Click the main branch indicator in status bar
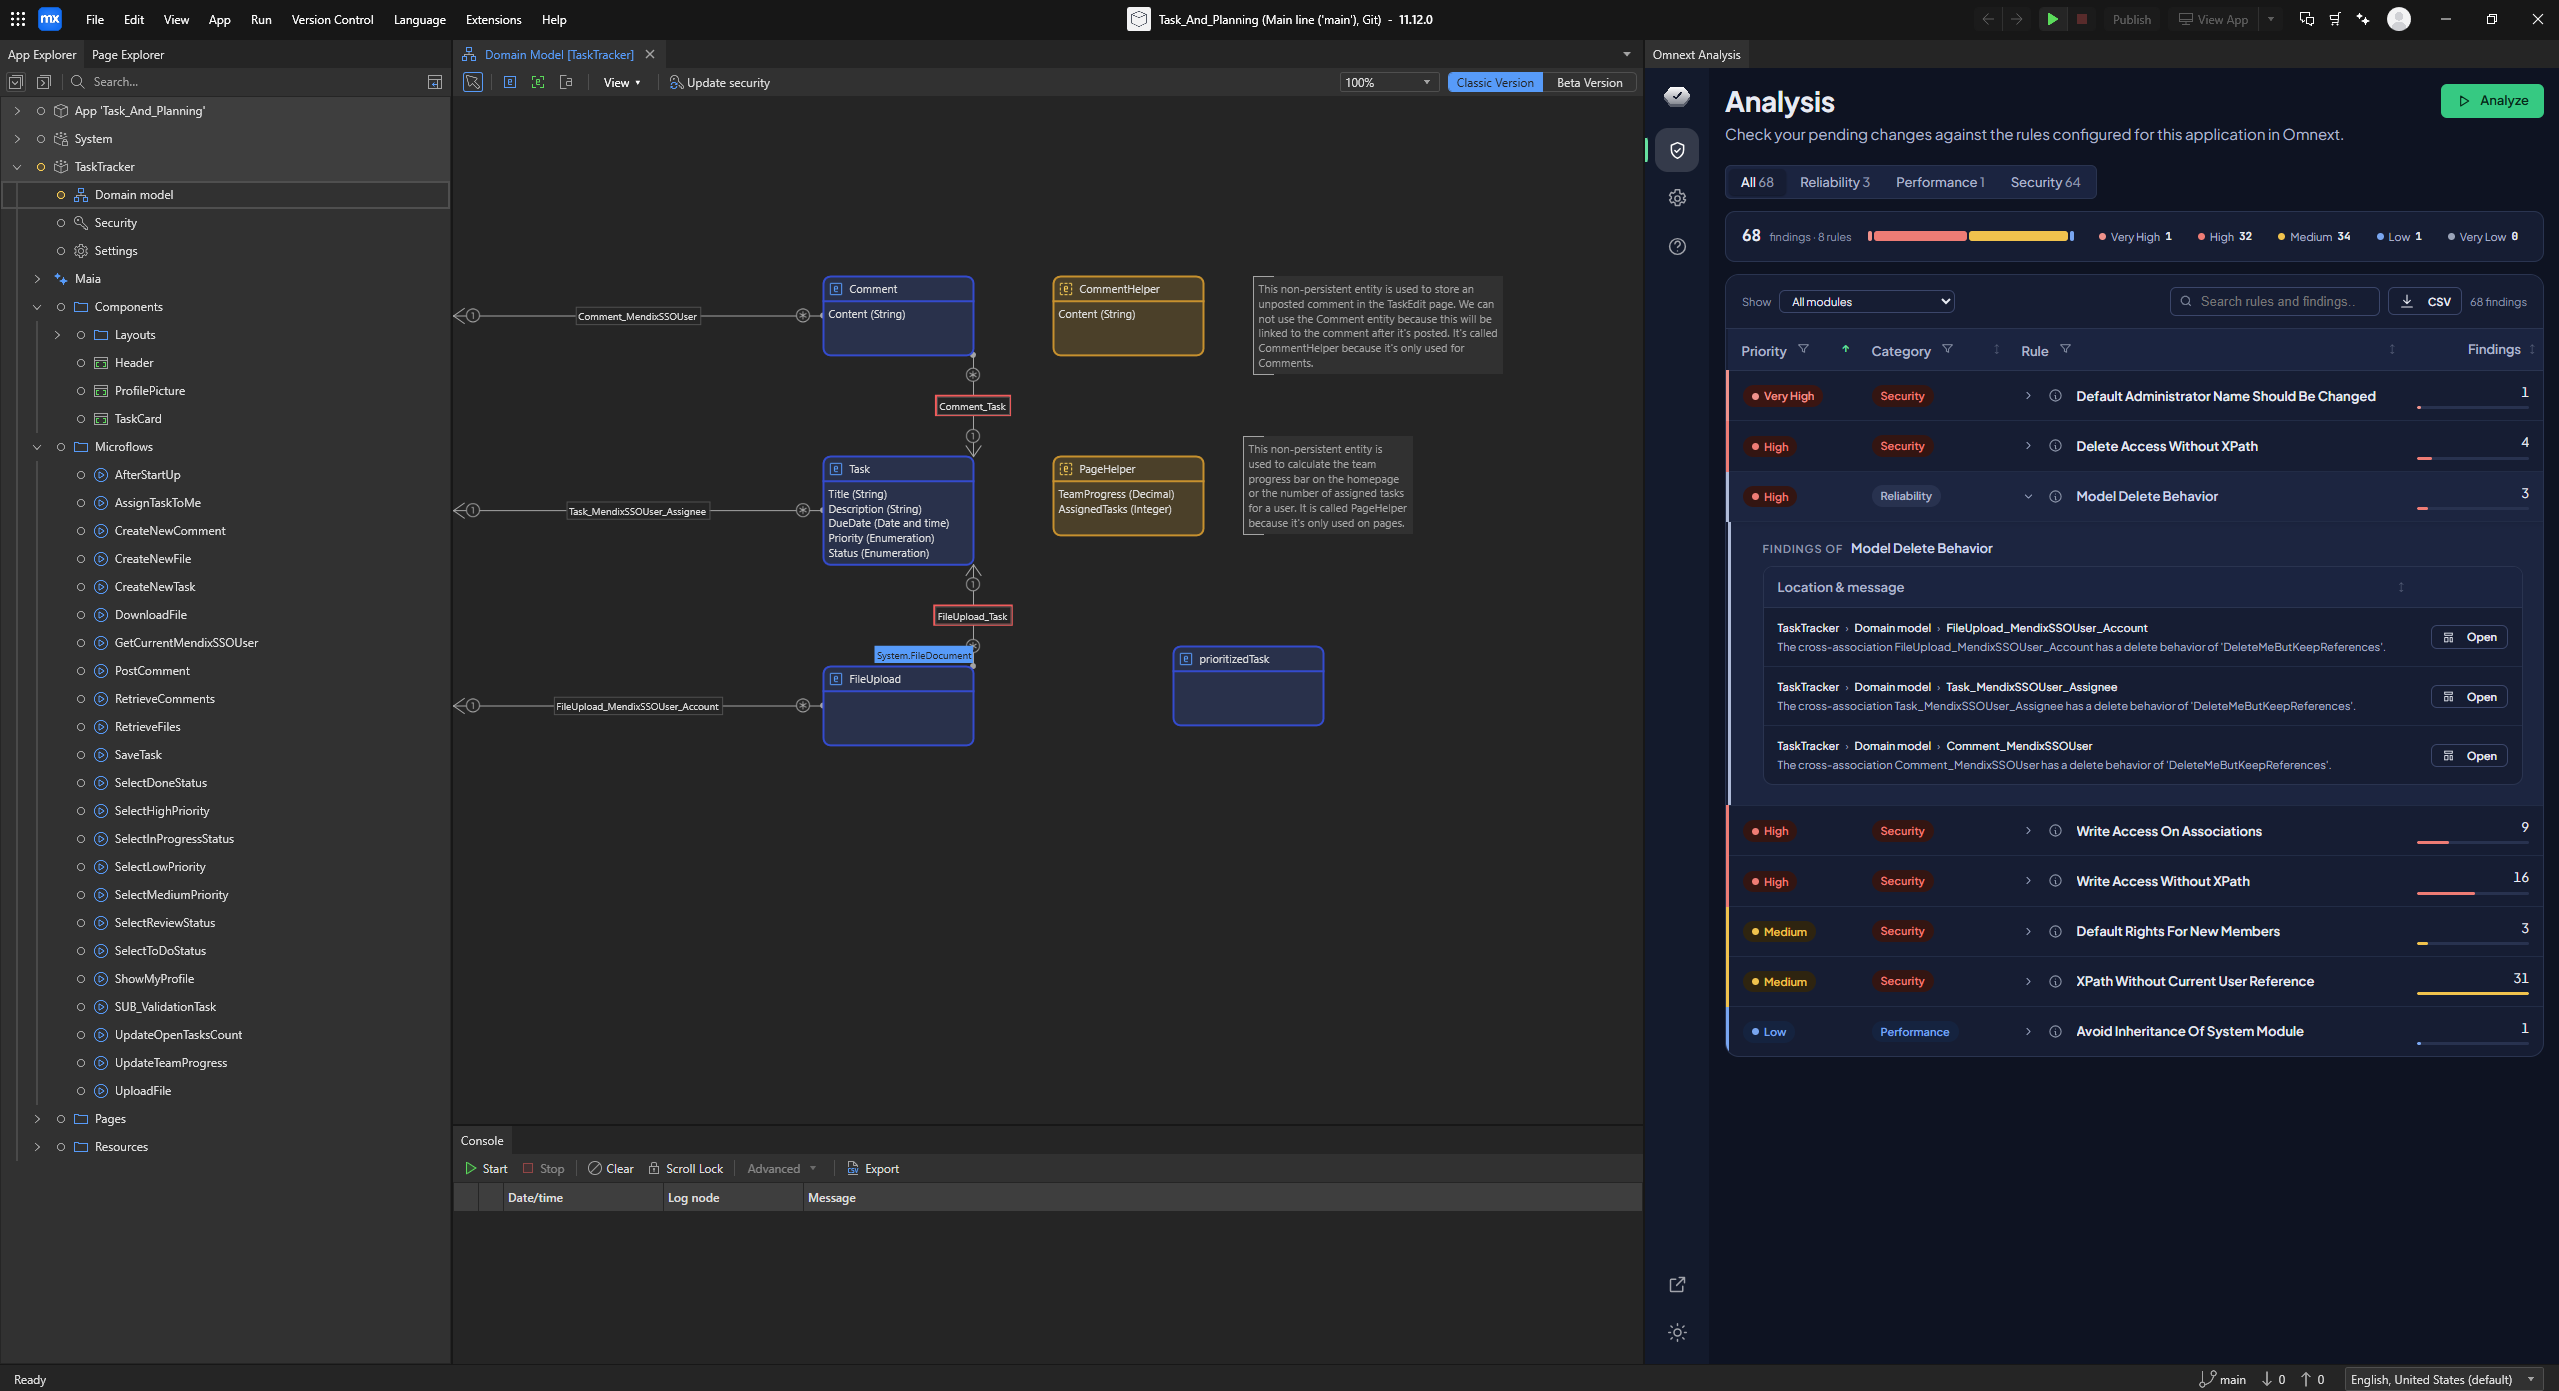This screenshot has height=1391, width=2559. point(2222,1380)
